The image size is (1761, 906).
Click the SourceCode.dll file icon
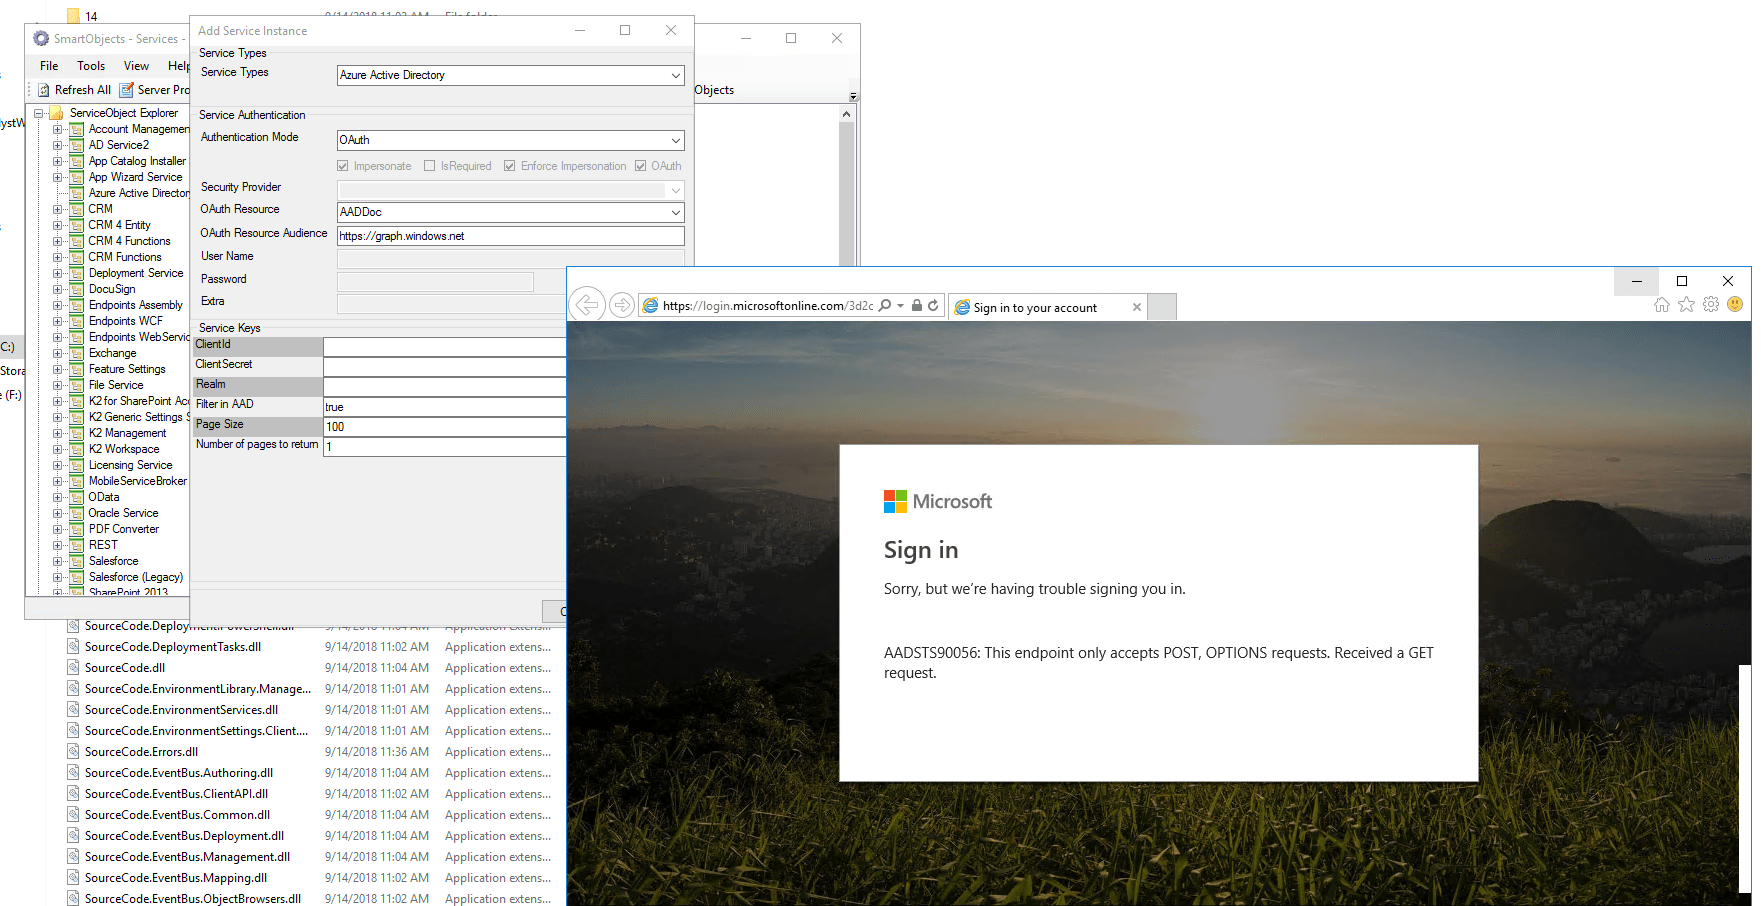73,667
